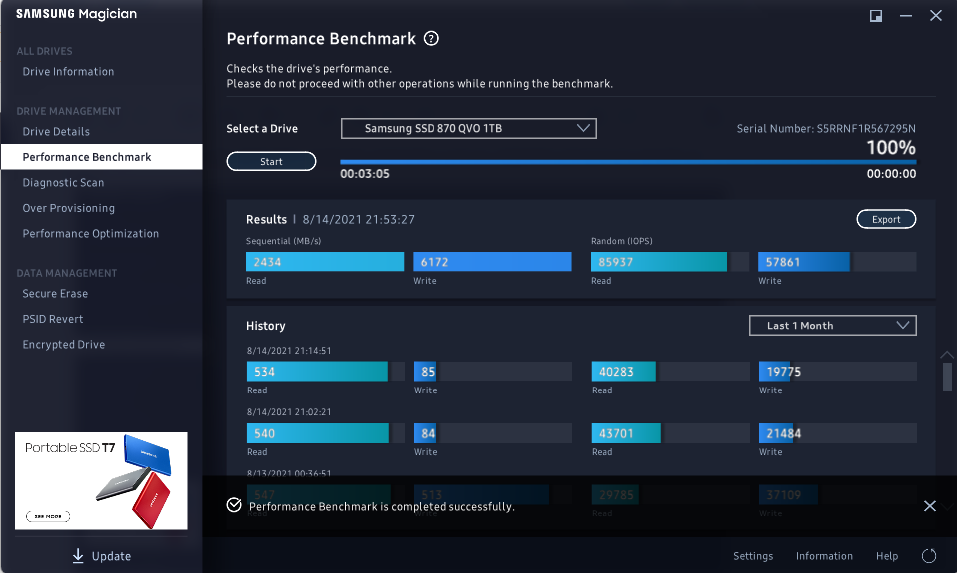Open the Settings link in the footer
The width and height of the screenshot is (957, 573).
click(753, 556)
